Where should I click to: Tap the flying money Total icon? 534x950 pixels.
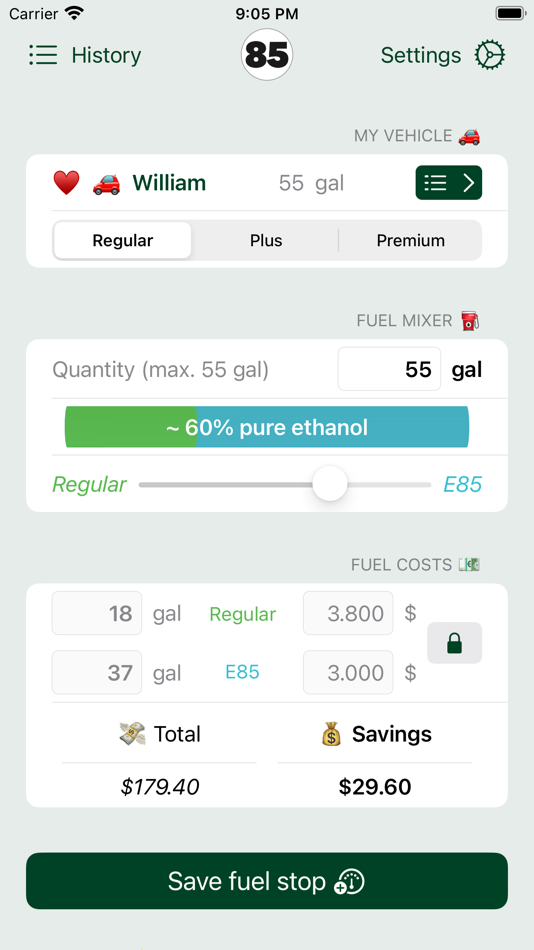coord(132,734)
